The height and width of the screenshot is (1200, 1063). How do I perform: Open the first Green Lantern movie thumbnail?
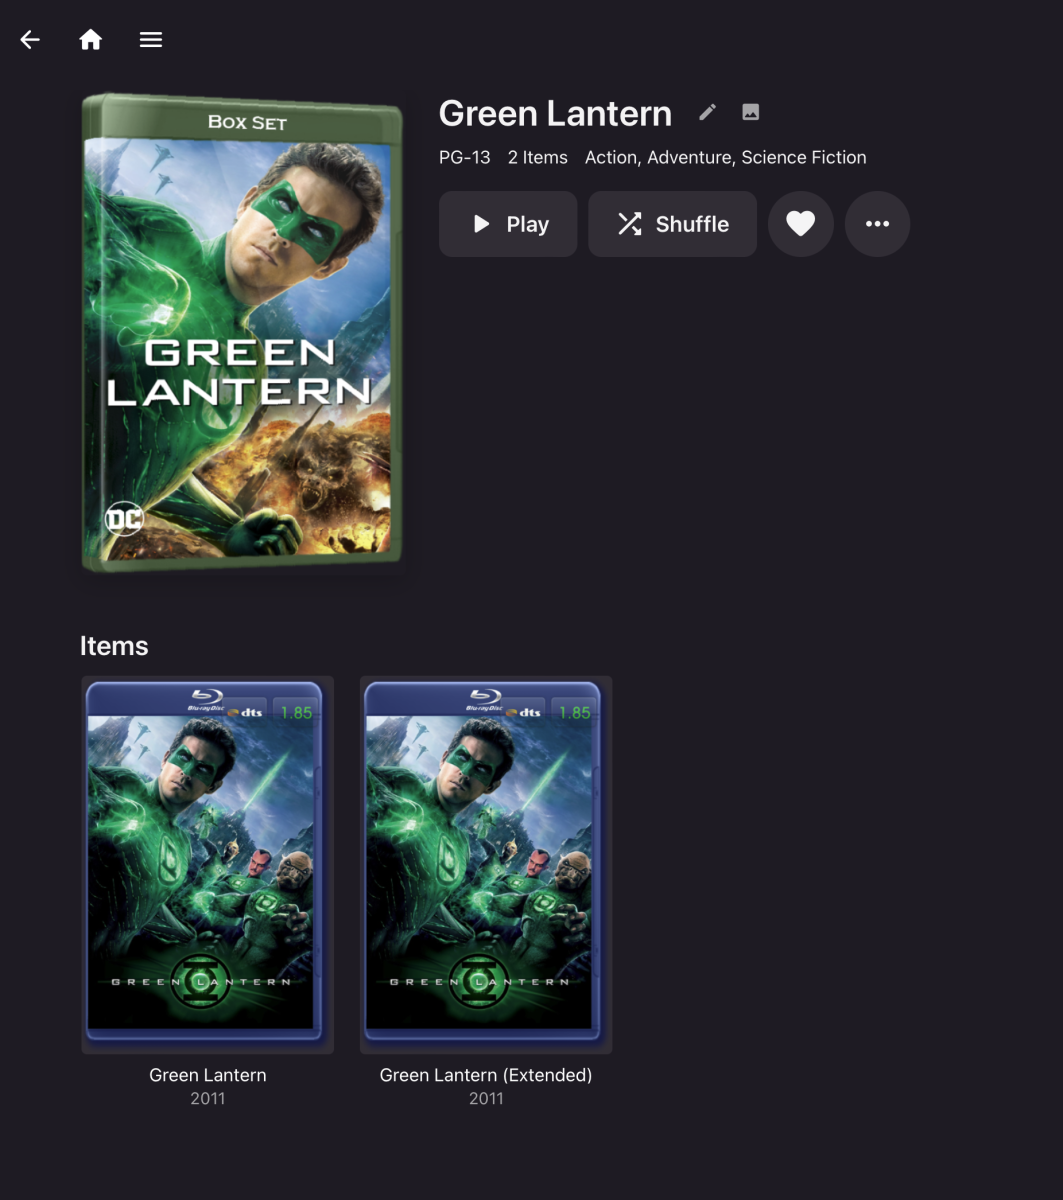point(207,865)
